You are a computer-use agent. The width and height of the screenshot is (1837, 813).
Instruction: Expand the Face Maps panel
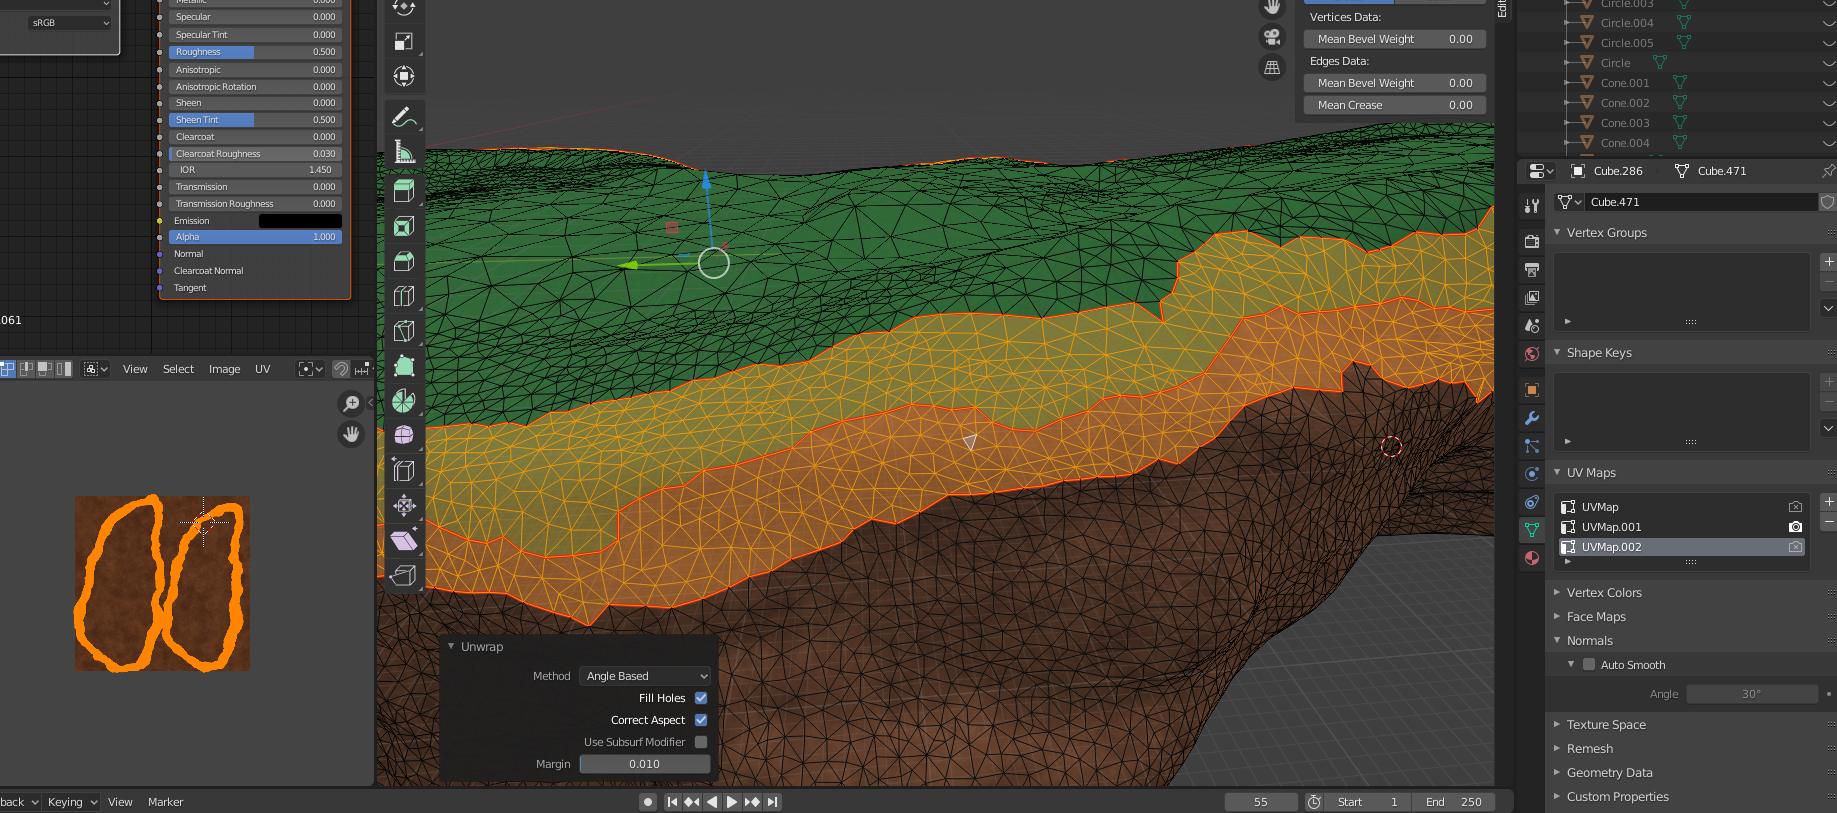click(x=1557, y=616)
